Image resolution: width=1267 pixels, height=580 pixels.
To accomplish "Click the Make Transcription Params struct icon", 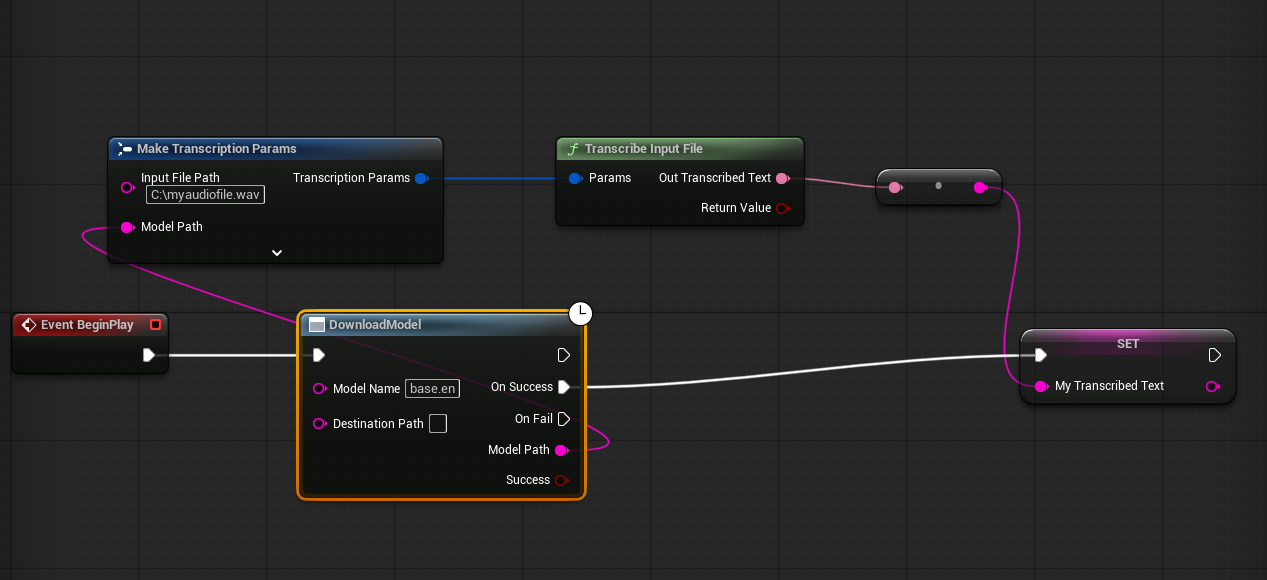I will 125,149.
